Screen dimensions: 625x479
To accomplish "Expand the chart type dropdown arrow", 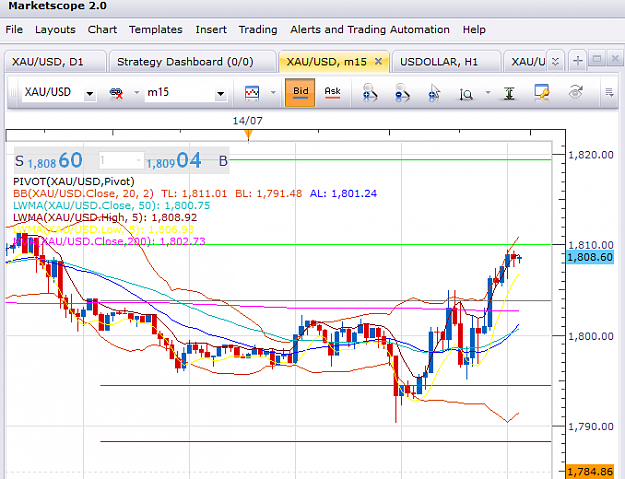I will pyautogui.click(x=273, y=93).
